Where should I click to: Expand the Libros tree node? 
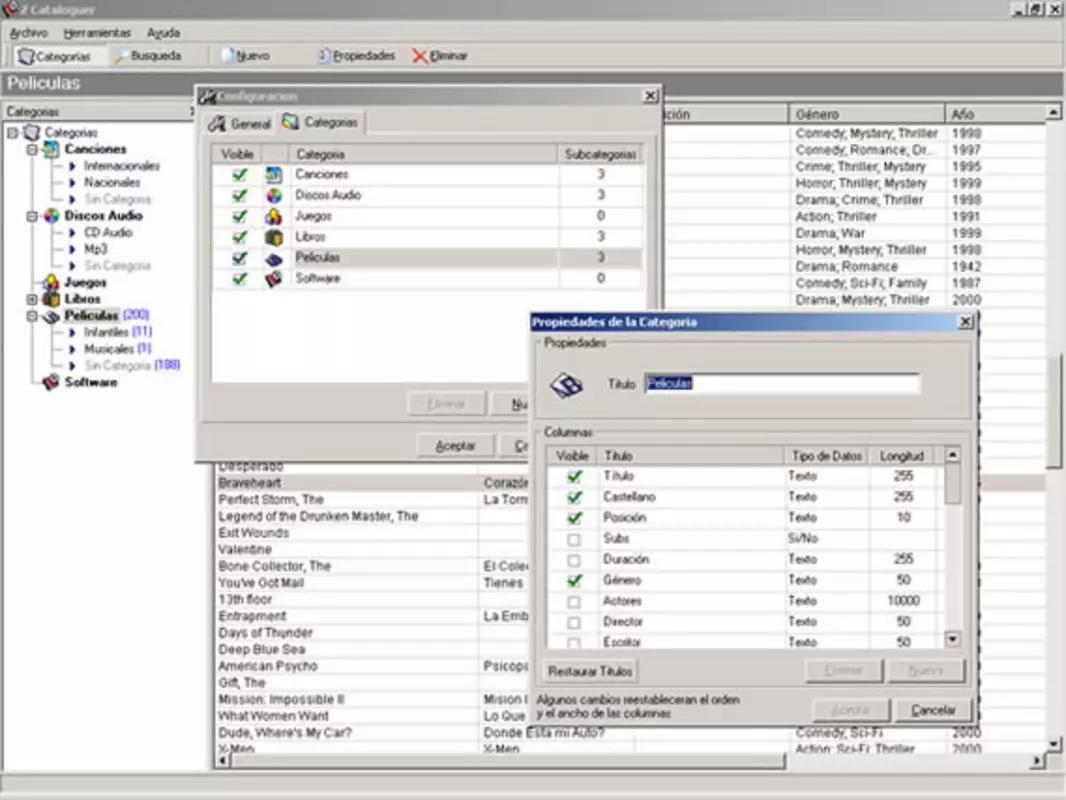click(x=32, y=299)
